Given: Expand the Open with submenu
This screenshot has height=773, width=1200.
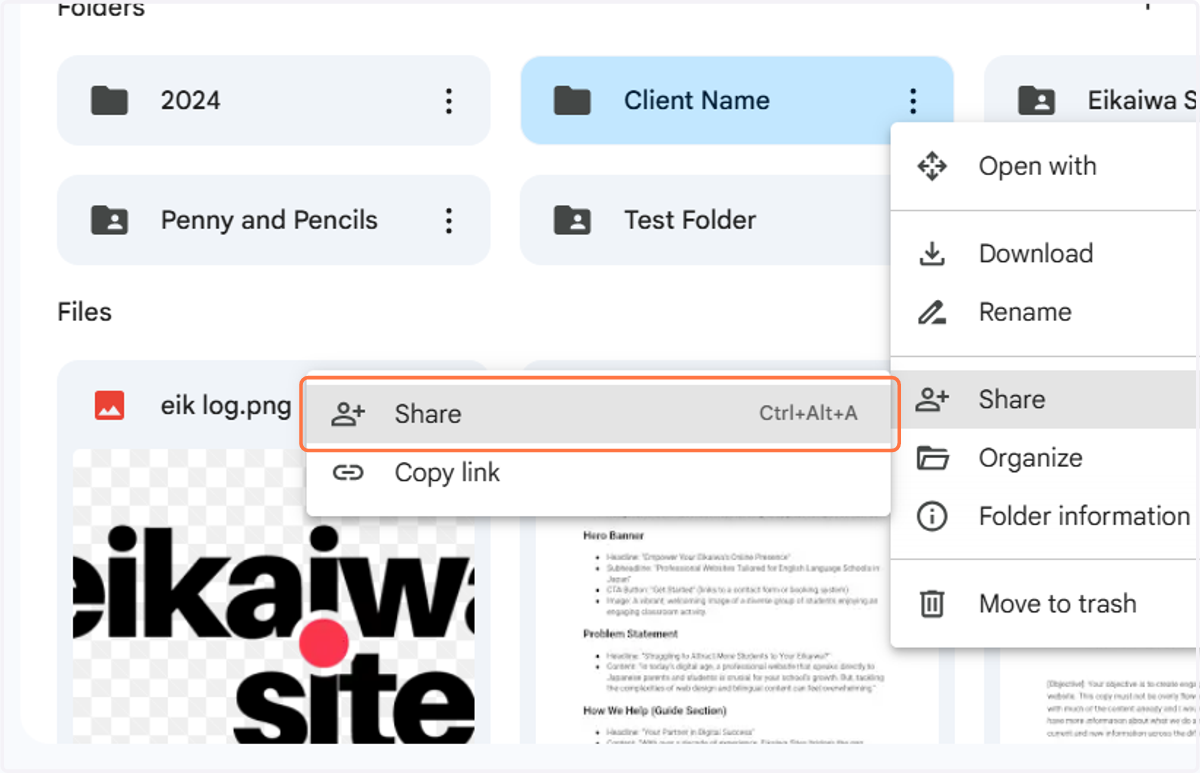Looking at the screenshot, I should [1045, 166].
